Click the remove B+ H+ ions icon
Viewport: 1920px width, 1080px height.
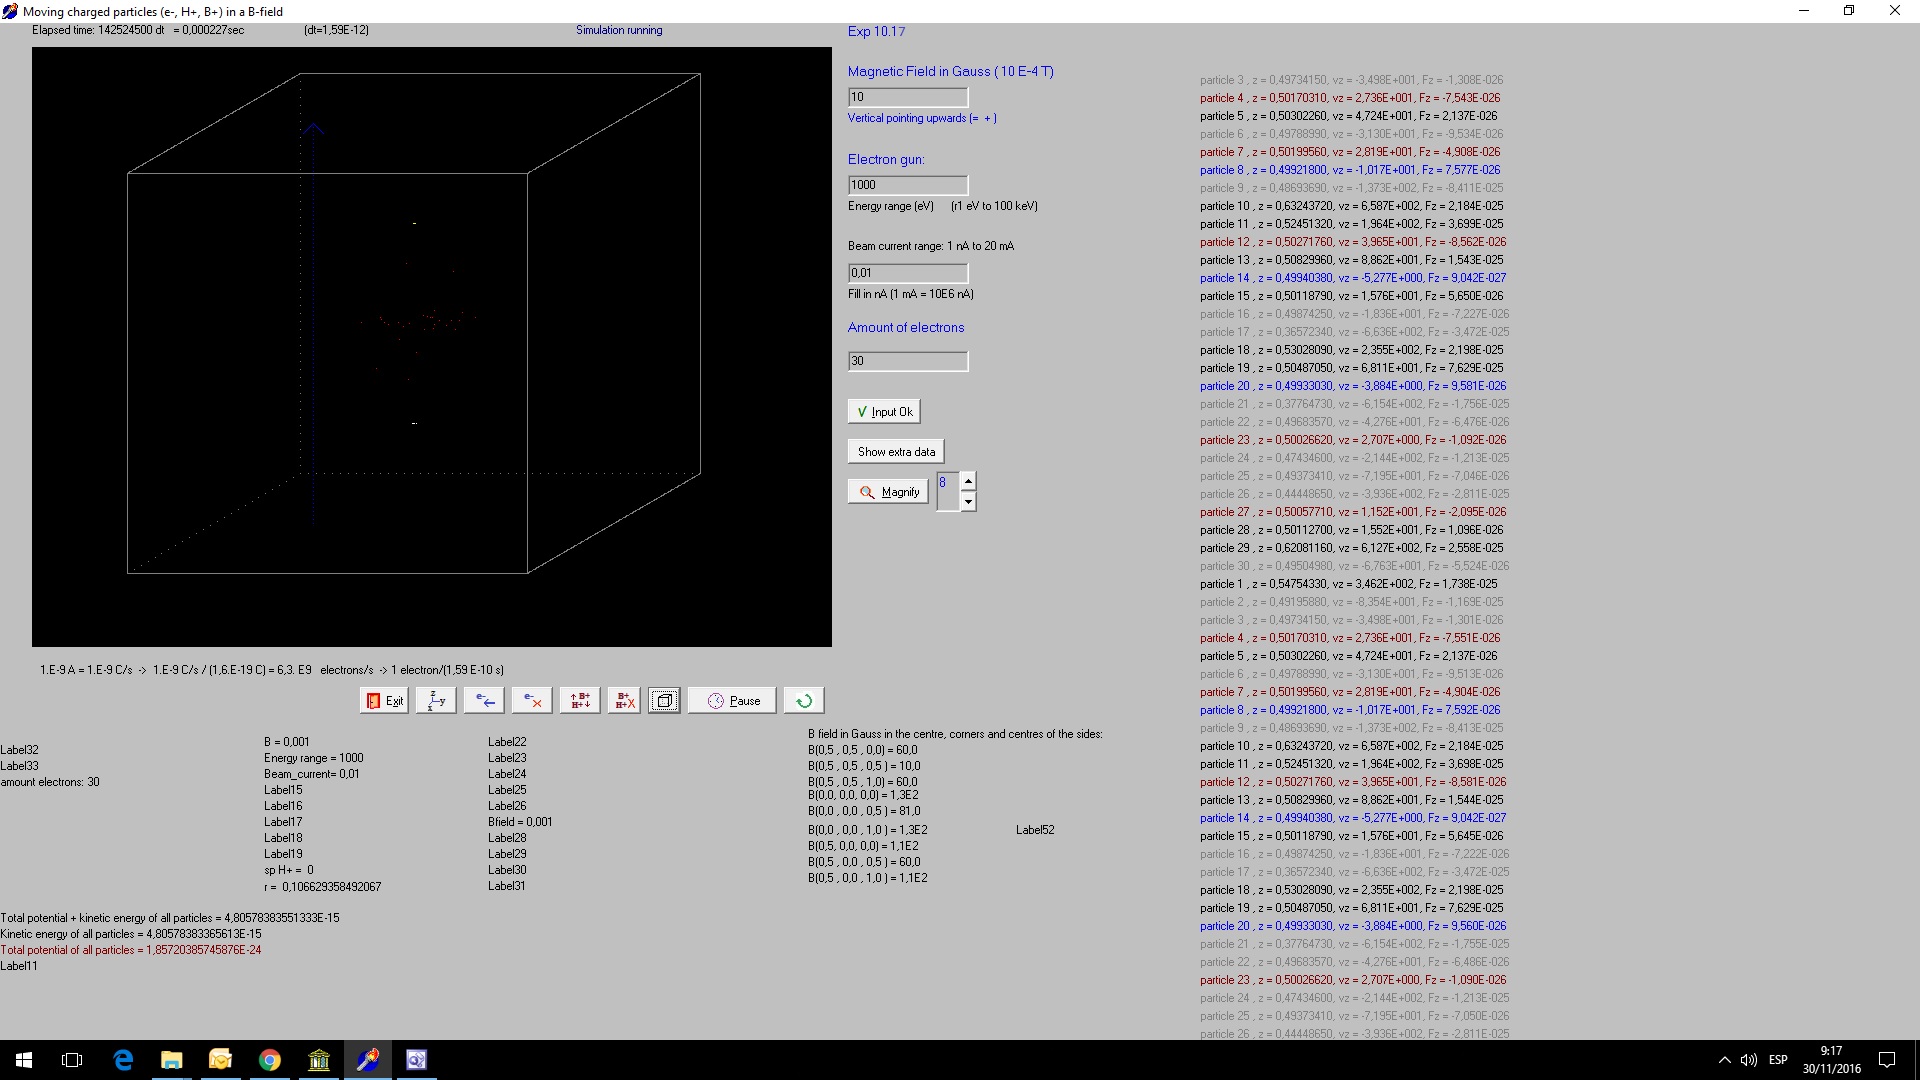[x=624, y=701]
